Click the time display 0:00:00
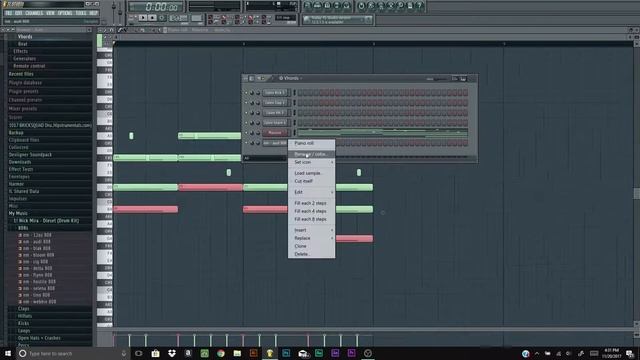The image size is (640, 360). (x=157, y=7)
